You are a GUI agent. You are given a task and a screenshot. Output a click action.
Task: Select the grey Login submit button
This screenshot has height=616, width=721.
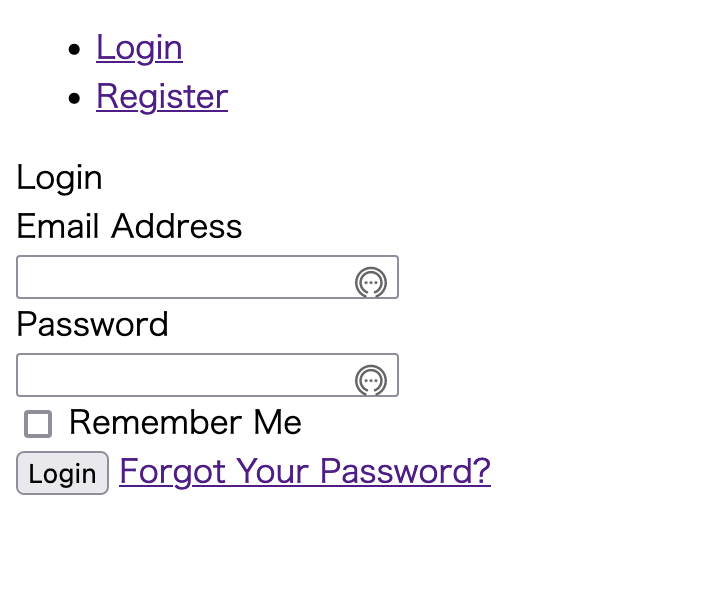pyautogui.click(x=63, y=473)
